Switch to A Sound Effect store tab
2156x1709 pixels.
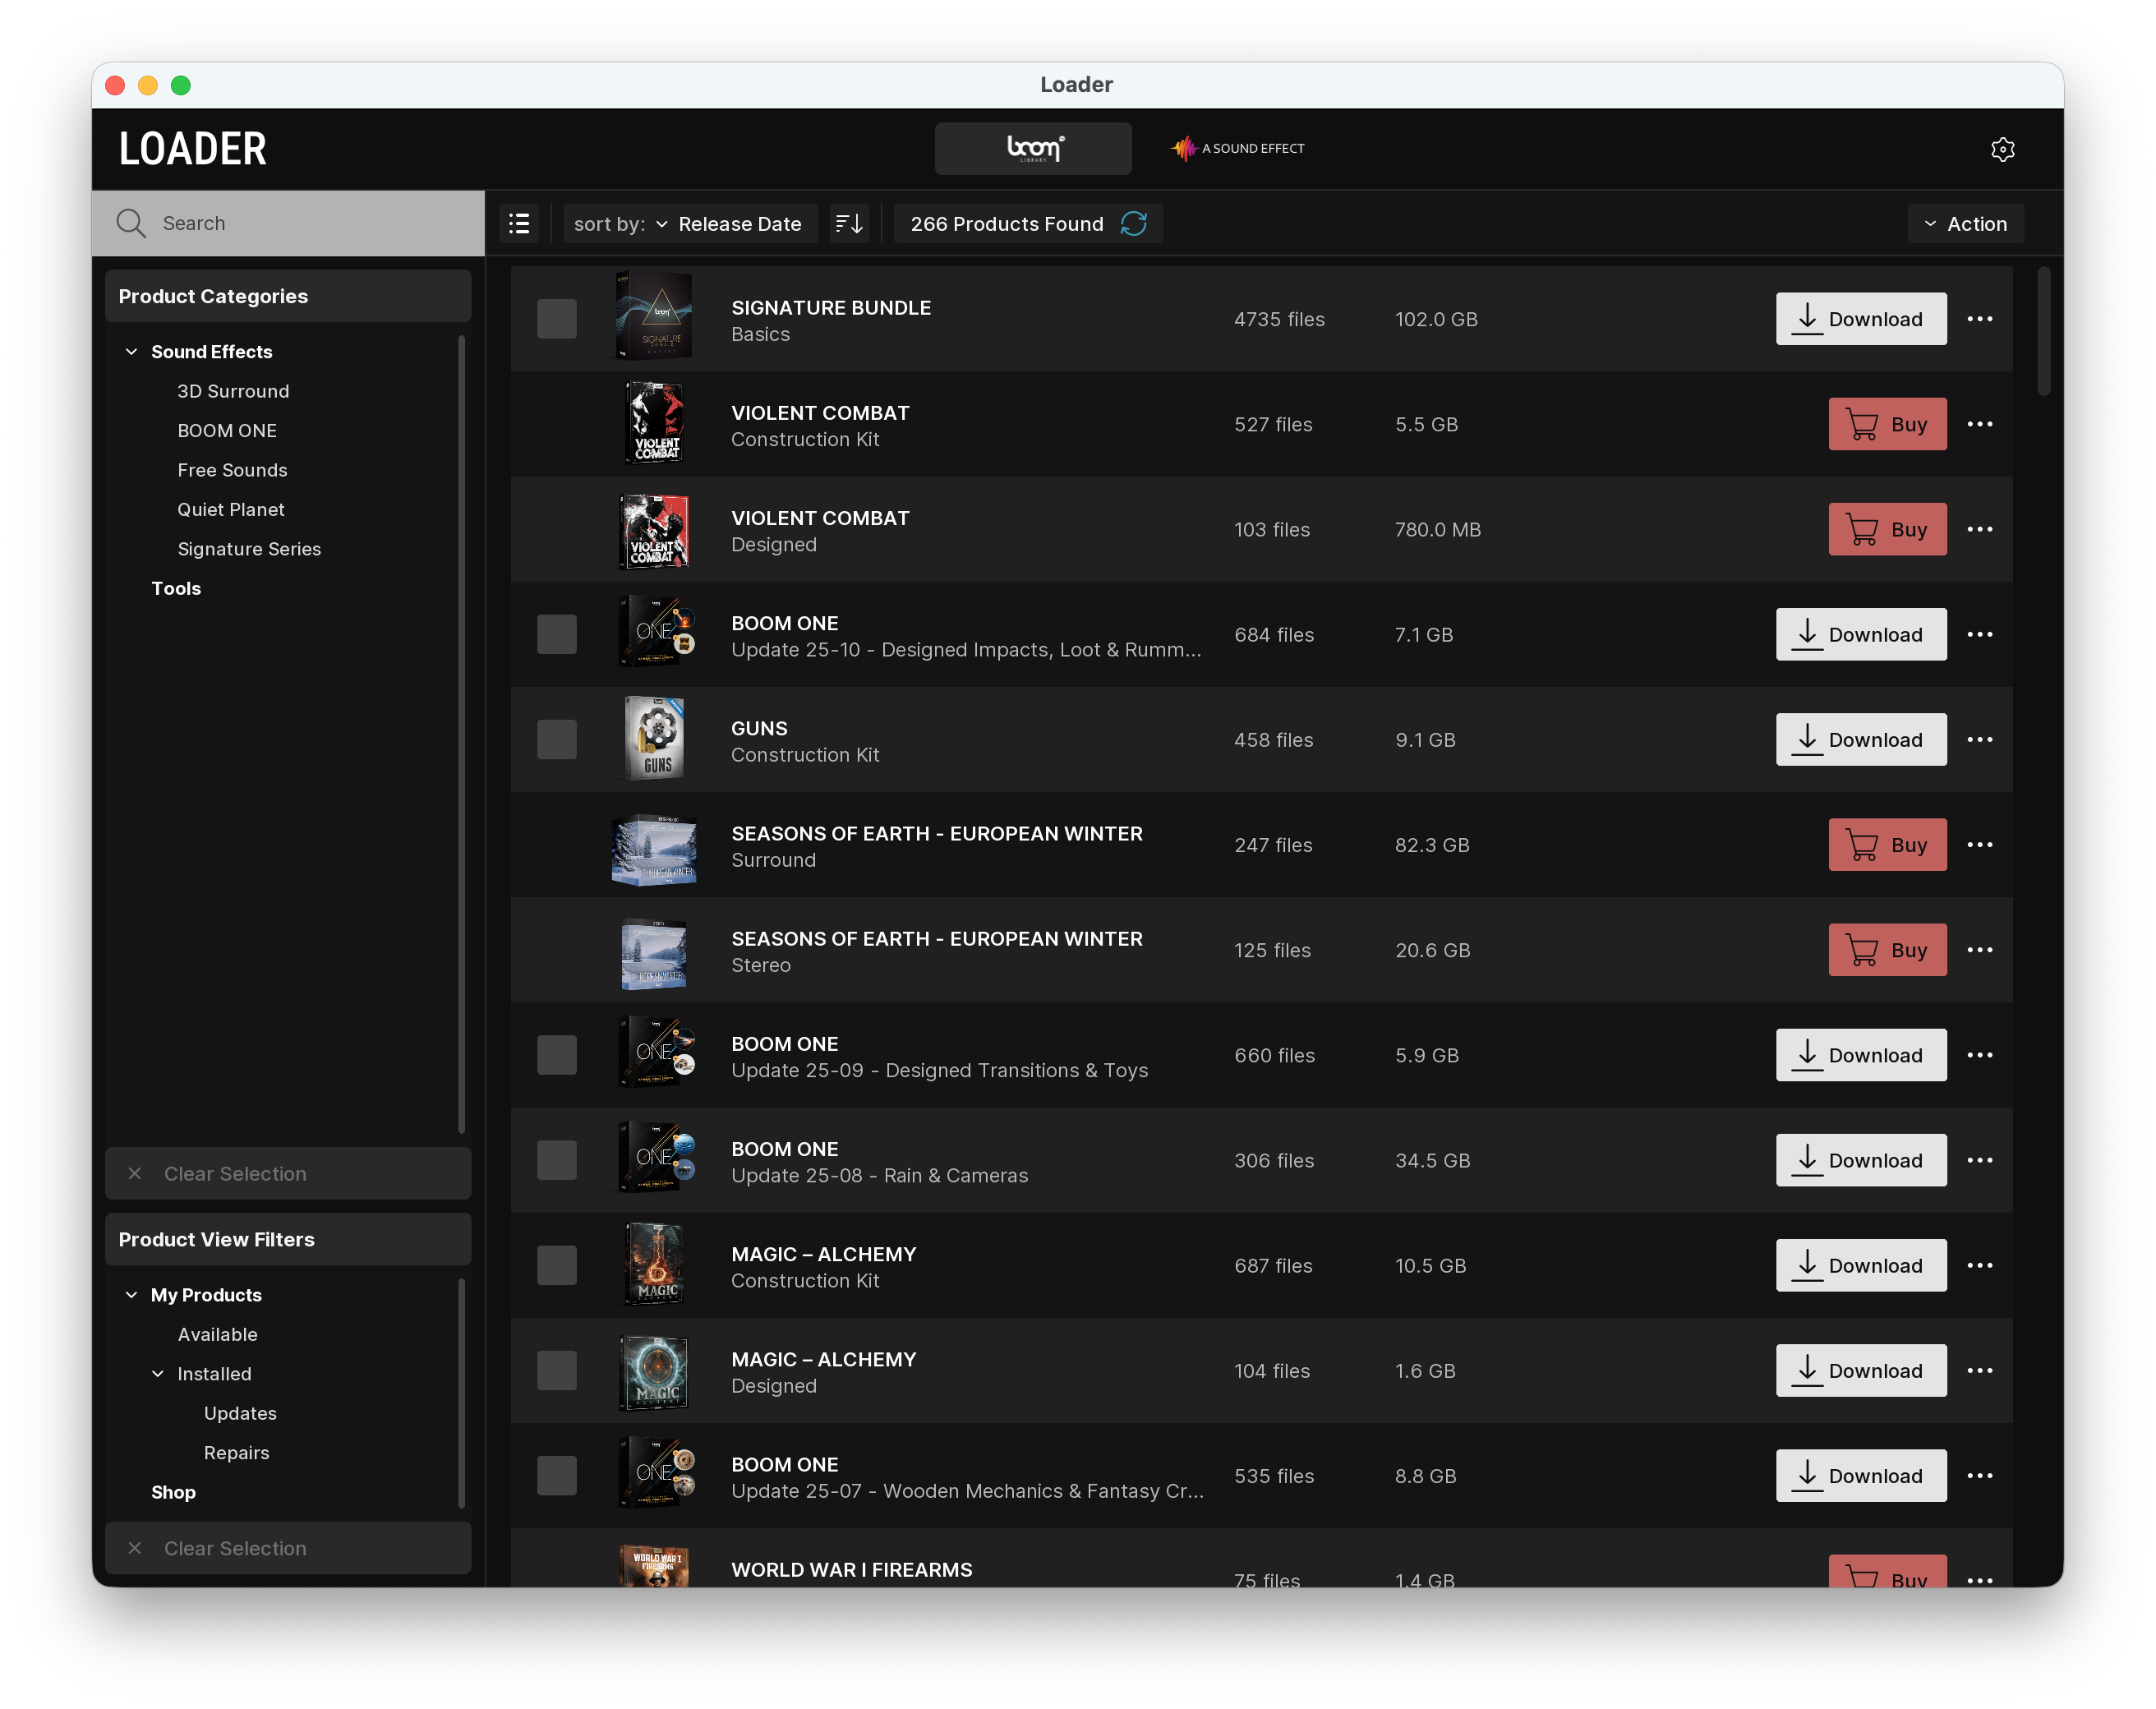tap(1238, 149)
